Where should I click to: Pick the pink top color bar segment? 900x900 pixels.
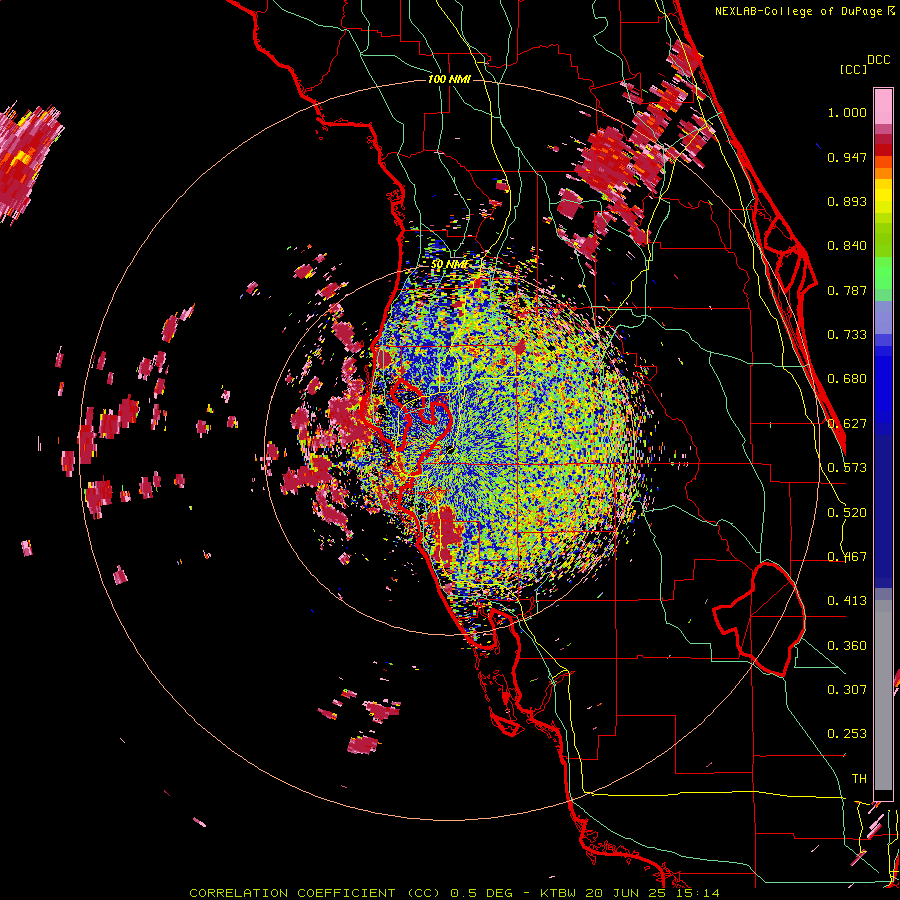[883, 107]
